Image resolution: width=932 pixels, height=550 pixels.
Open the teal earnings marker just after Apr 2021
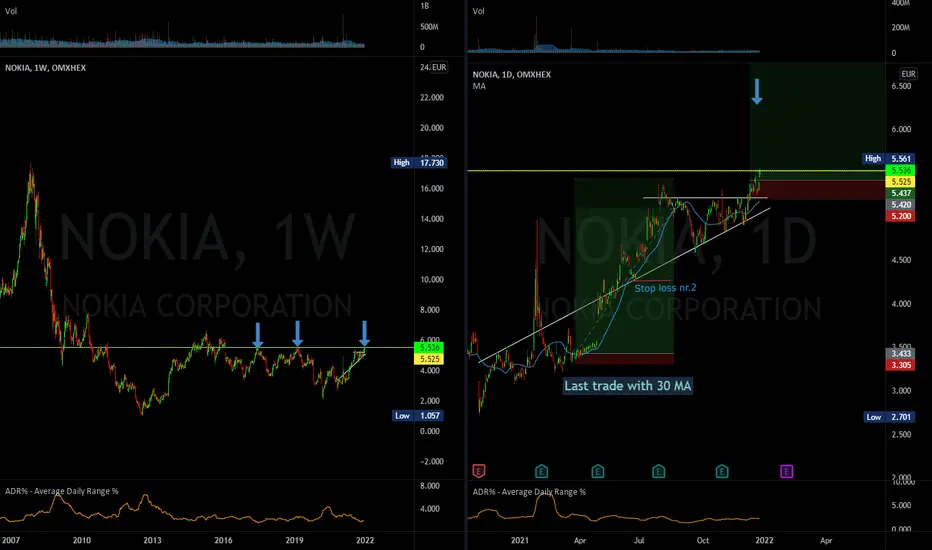(x=597, y=472)
